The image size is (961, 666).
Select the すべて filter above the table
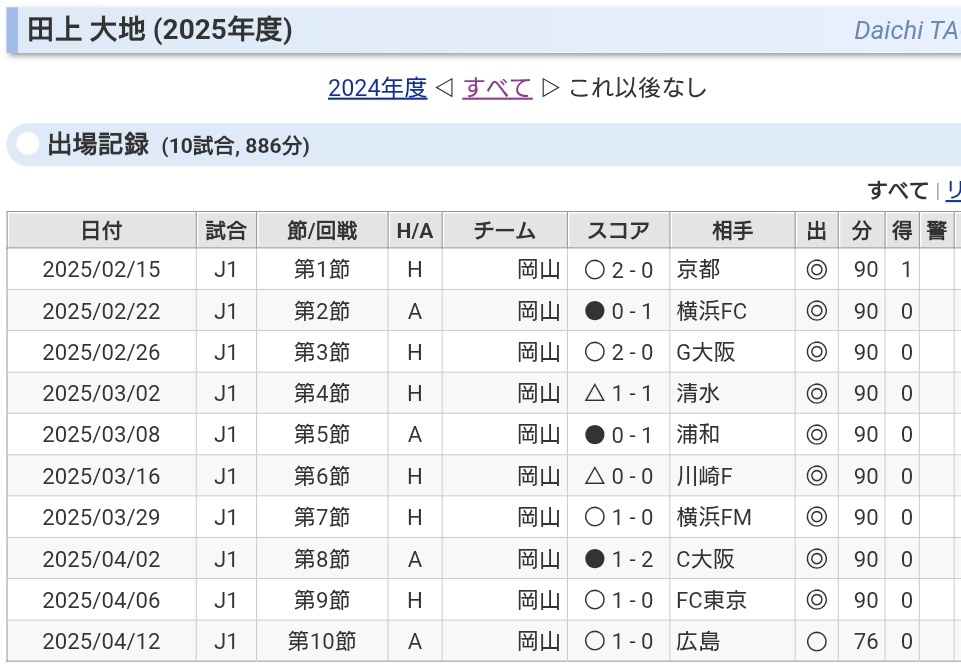[x=898, y=191]
